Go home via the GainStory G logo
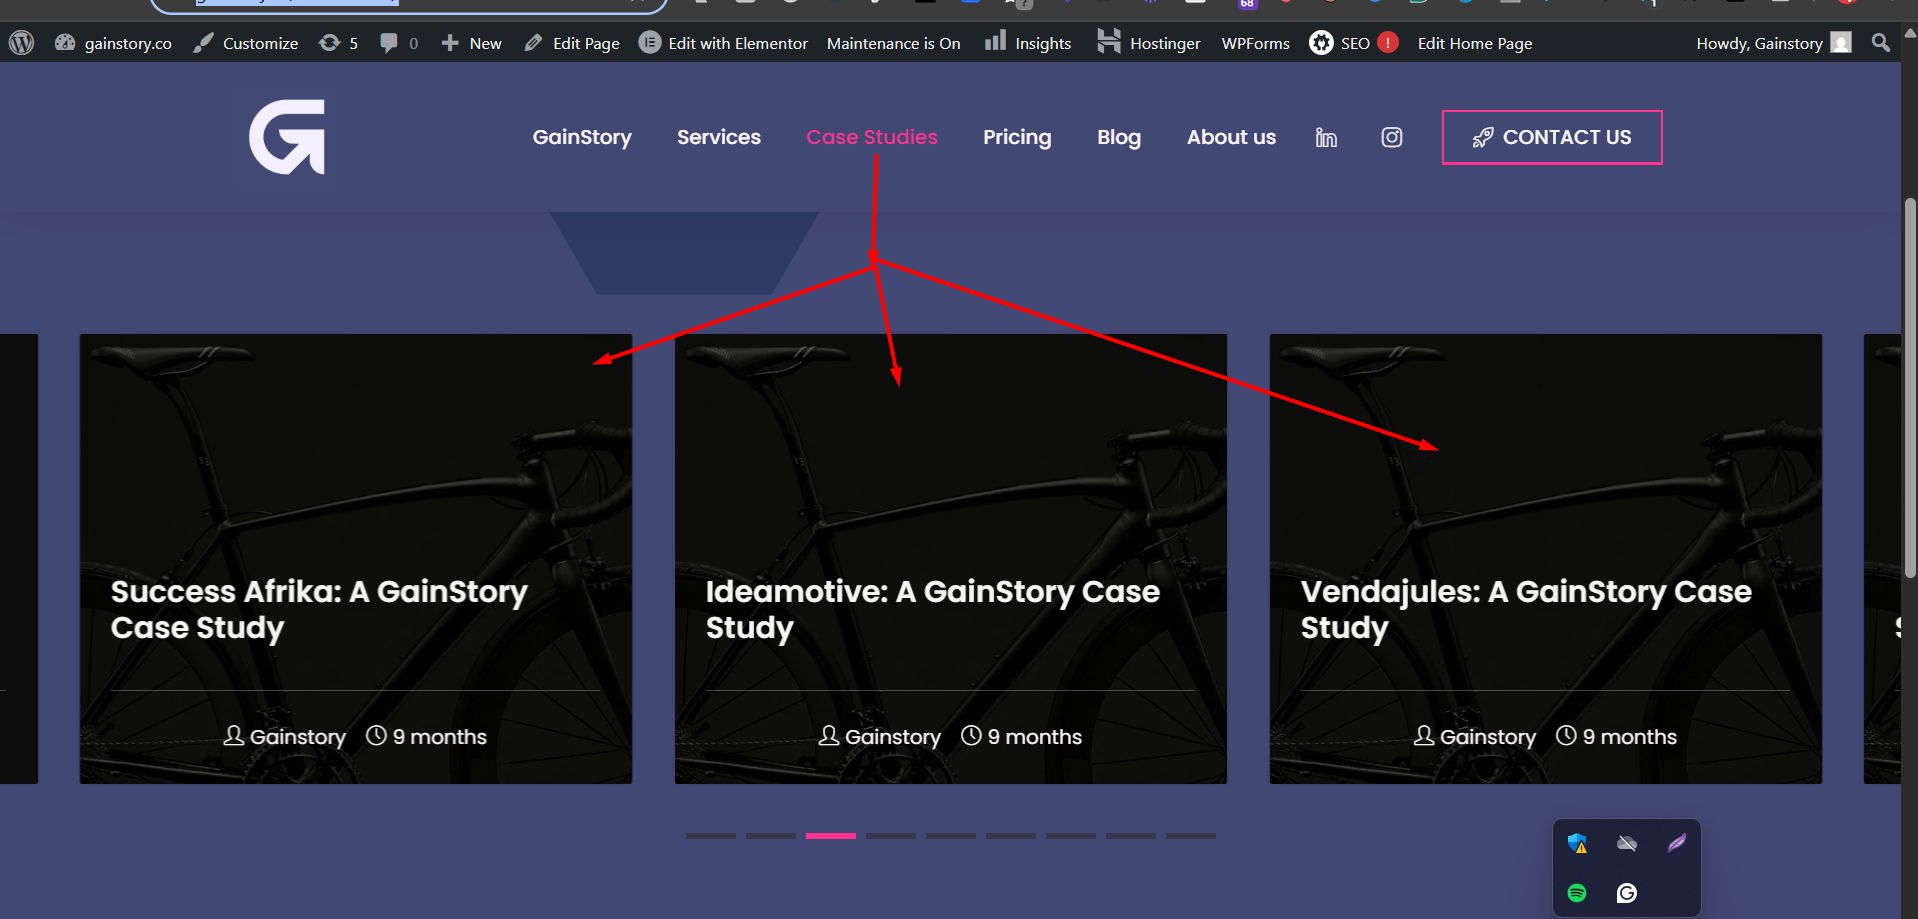The width and height of the screenshot is (1918, 919). coord(287,137)
